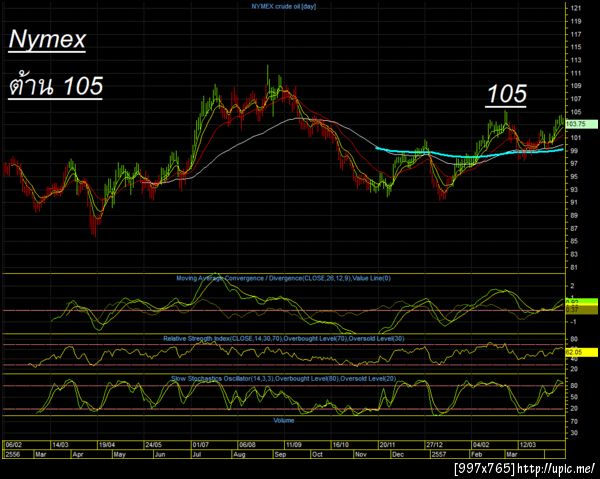Click the 16/10 date label
Screen dimensions: 600x479
341,445
